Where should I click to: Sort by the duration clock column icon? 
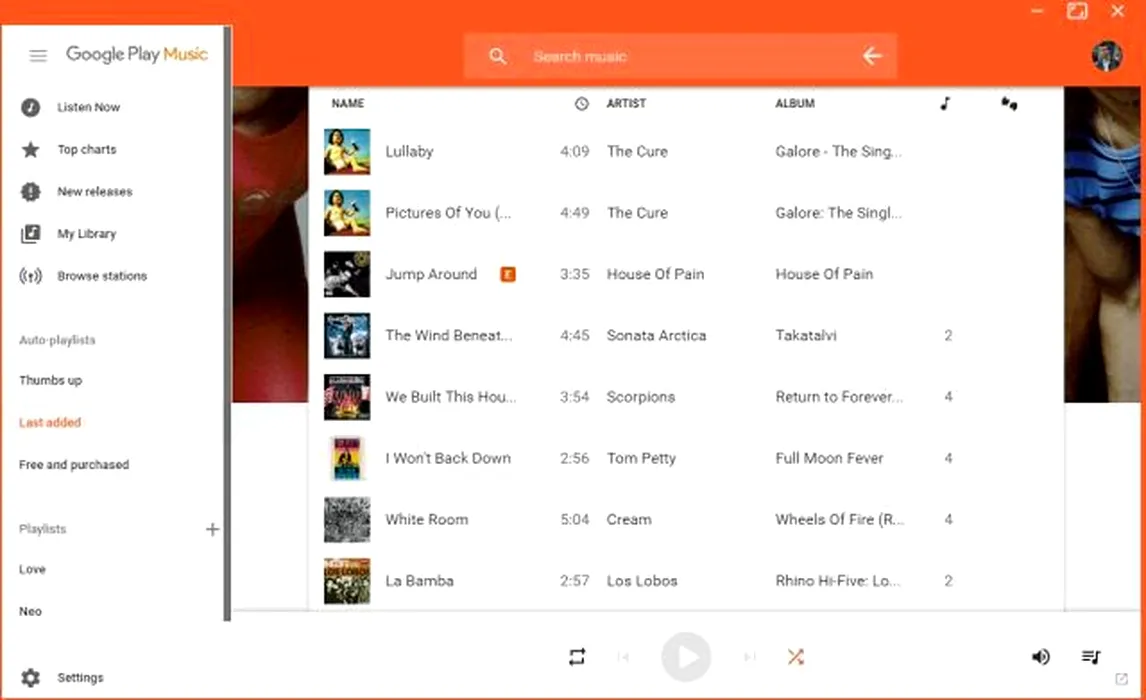point(581,104)
